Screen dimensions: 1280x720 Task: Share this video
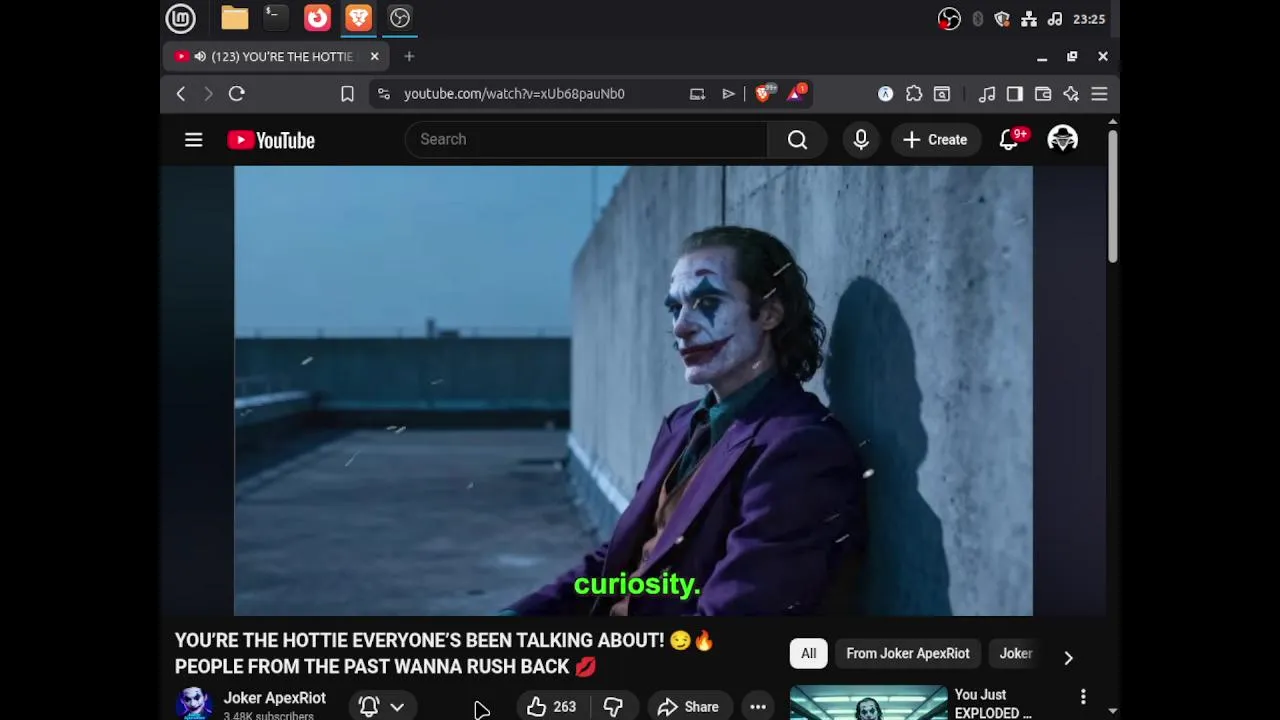click(x=688, y=707)
